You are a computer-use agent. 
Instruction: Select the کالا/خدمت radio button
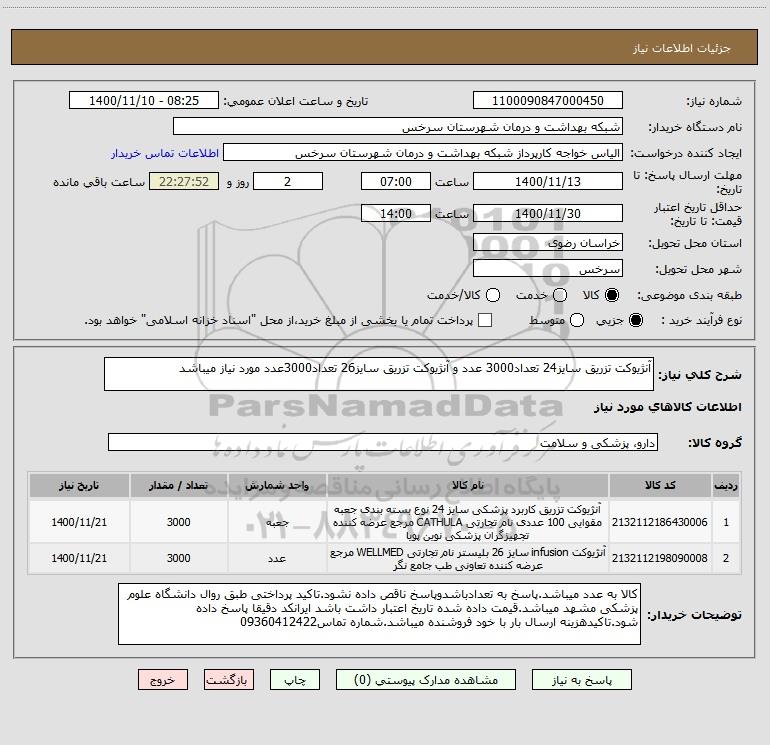click(x=493, y=295)
